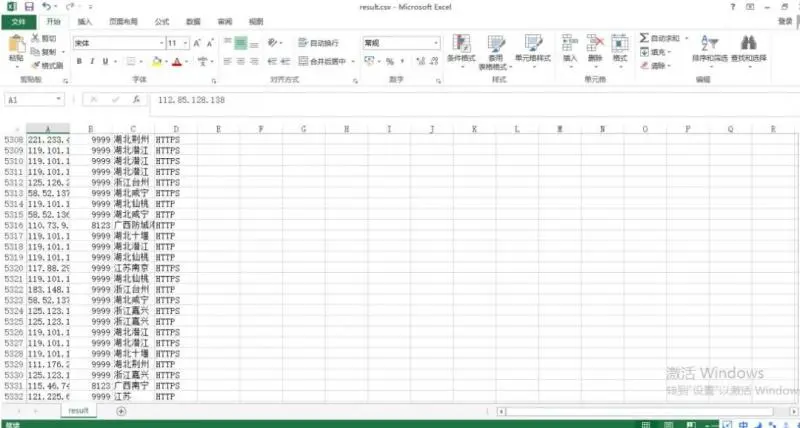
Task: Switch to the Data (数据) tab
Action: click(x=193, y=22)
